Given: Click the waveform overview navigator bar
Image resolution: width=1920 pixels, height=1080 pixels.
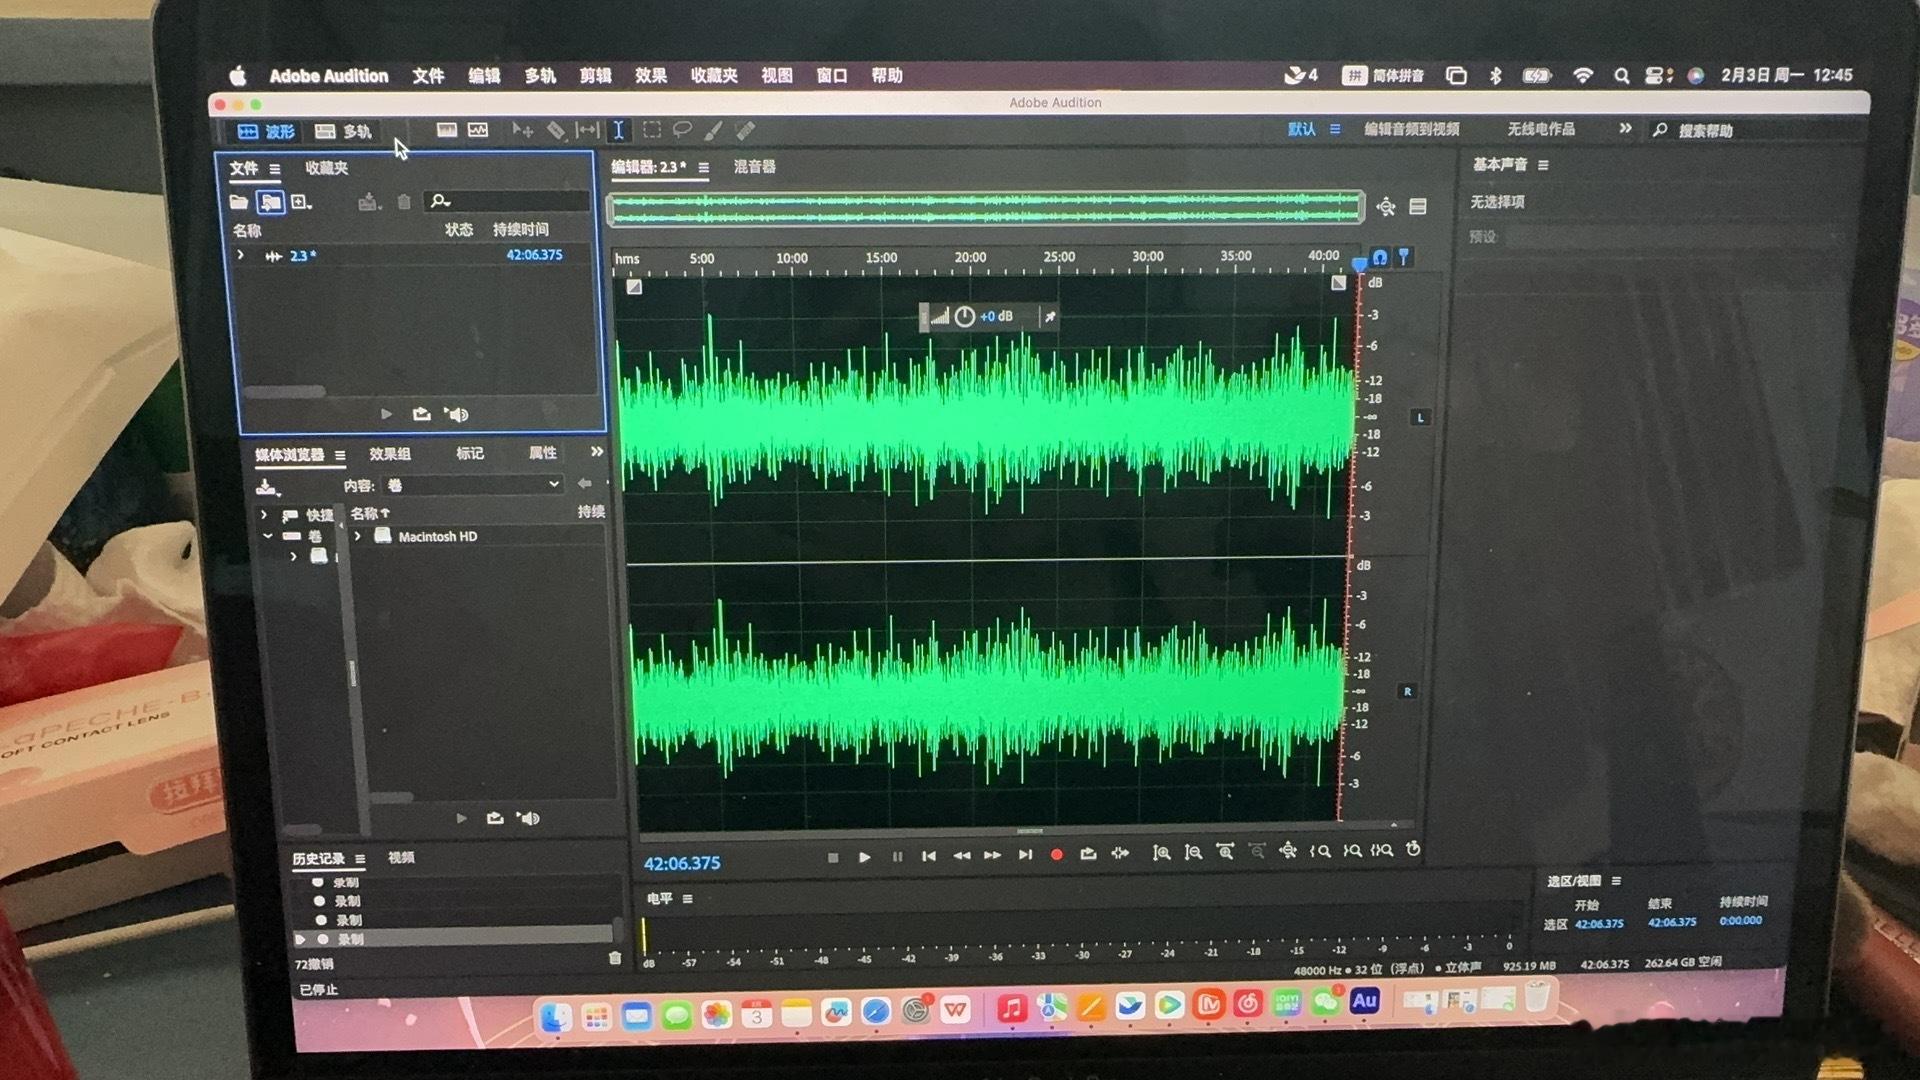Looking at the screenshot, I should click(985, 208).
